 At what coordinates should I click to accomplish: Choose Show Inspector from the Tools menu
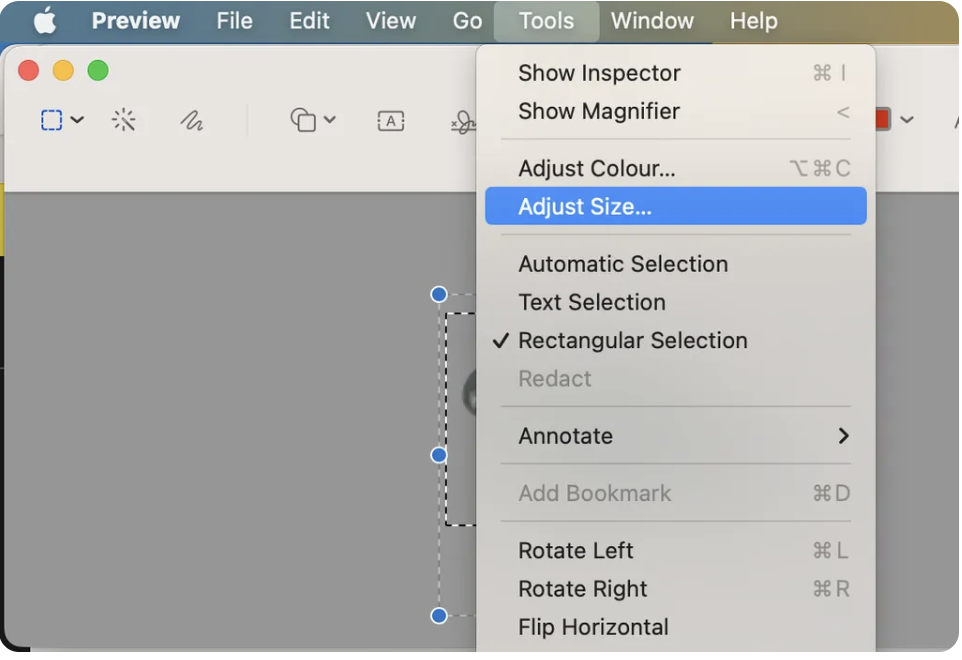tap(599, 72)
